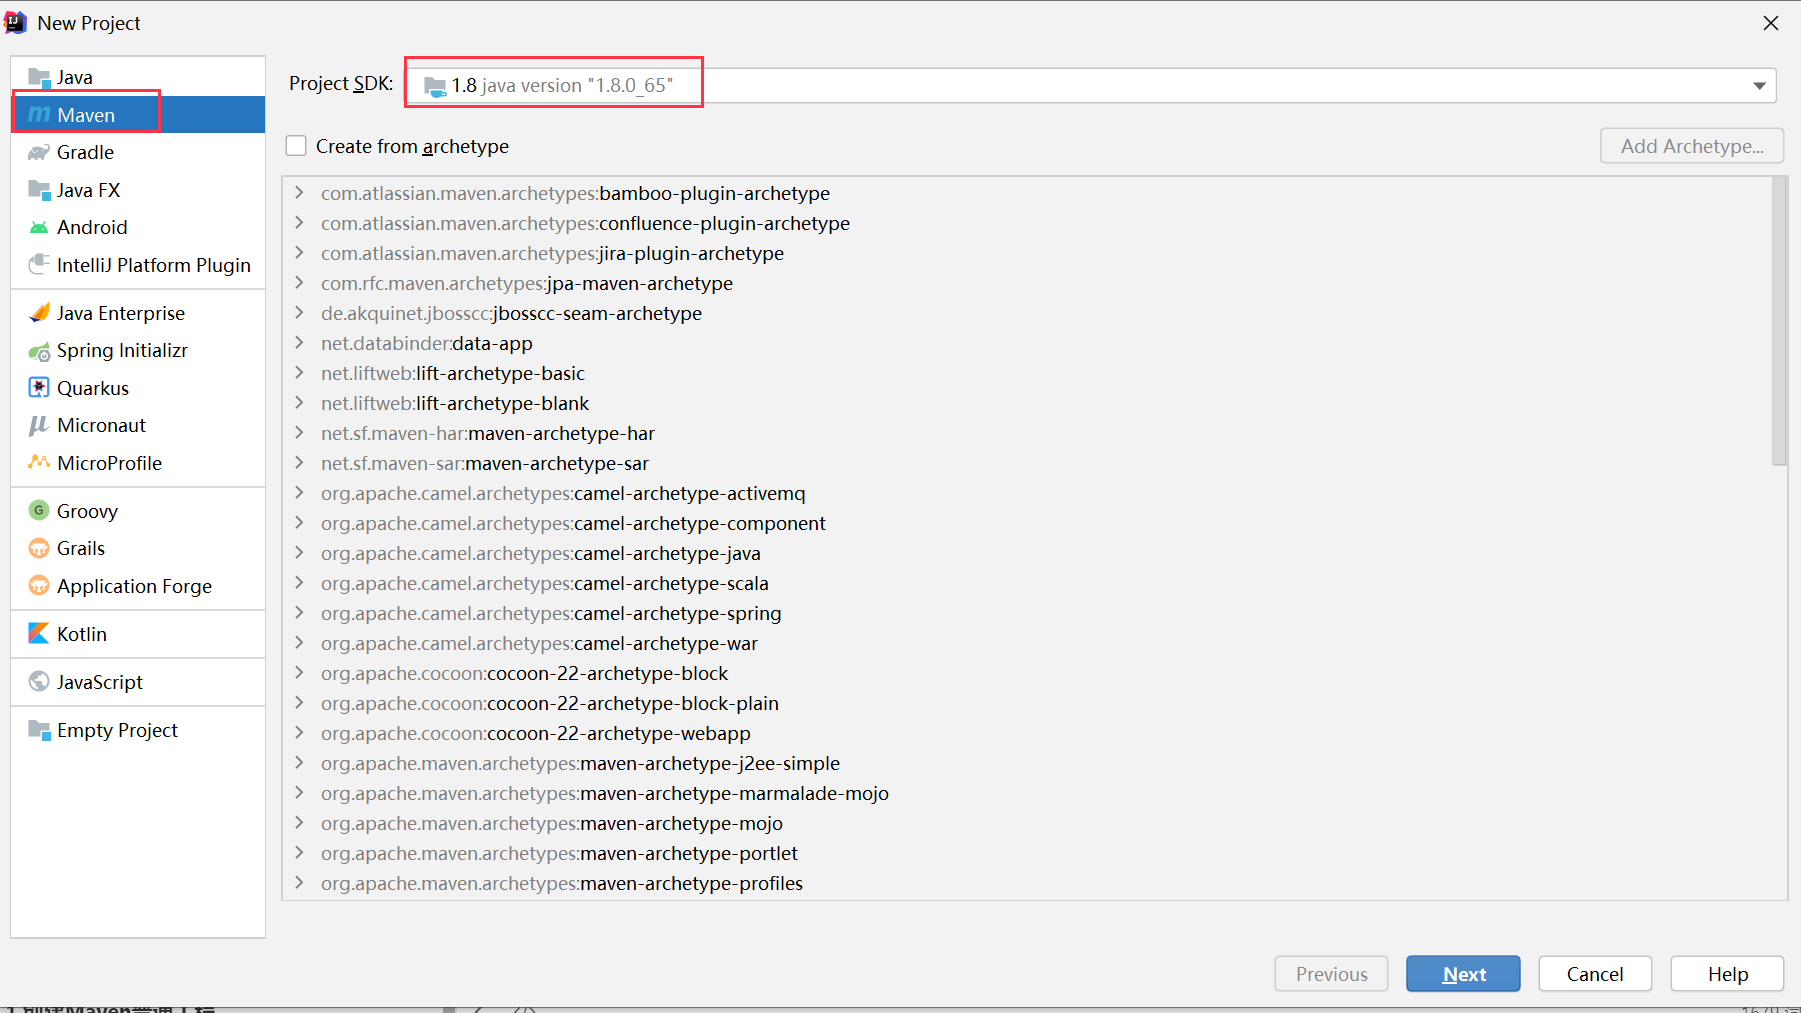Expand camel-archetype-activemq entry
Image resolution: width=1801 pixels, height=1013 pixels.
point(299,493)
